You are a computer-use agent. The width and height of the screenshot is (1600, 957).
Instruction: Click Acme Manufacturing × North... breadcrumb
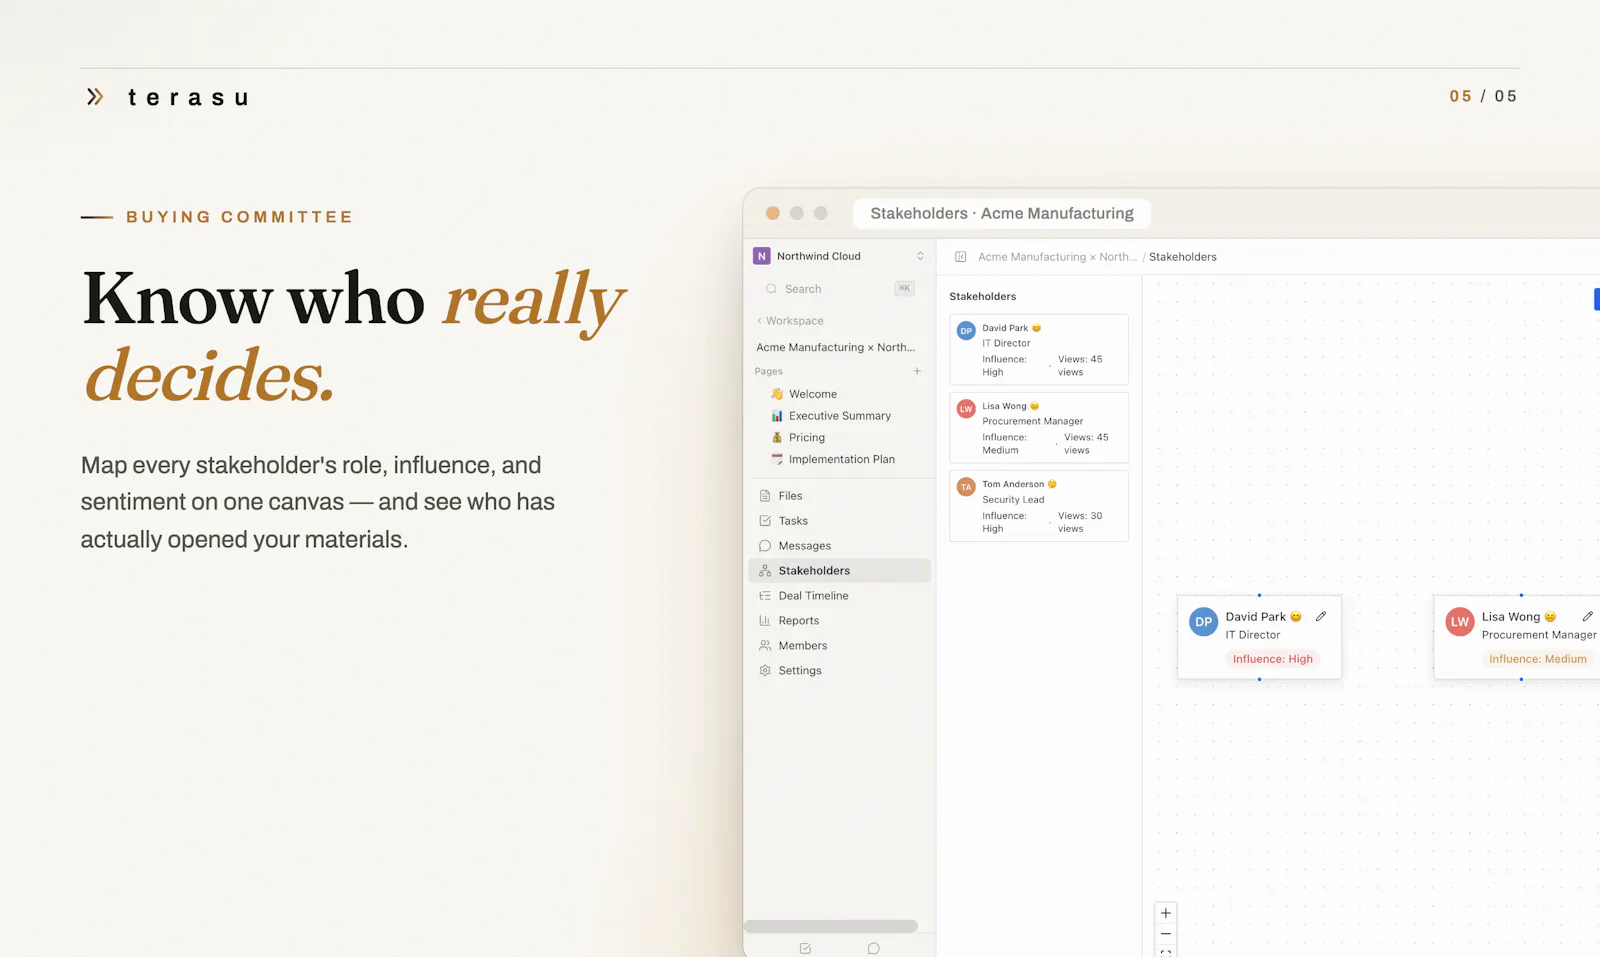pos(1057,257)
